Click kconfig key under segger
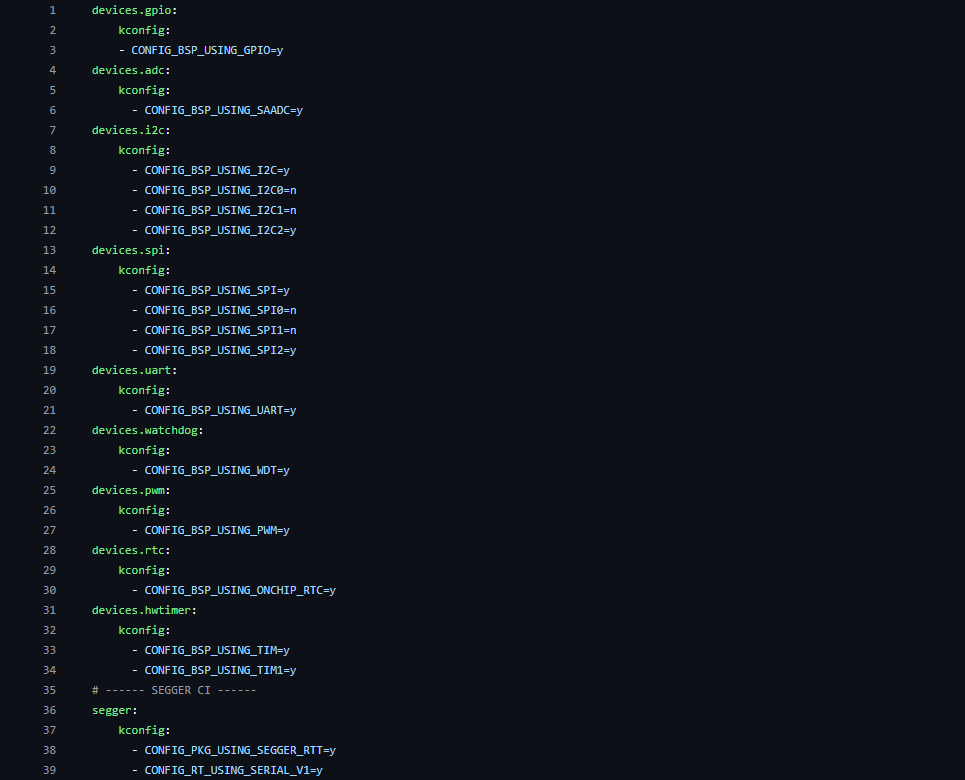 pyautogui.click(x=142, y=731)
